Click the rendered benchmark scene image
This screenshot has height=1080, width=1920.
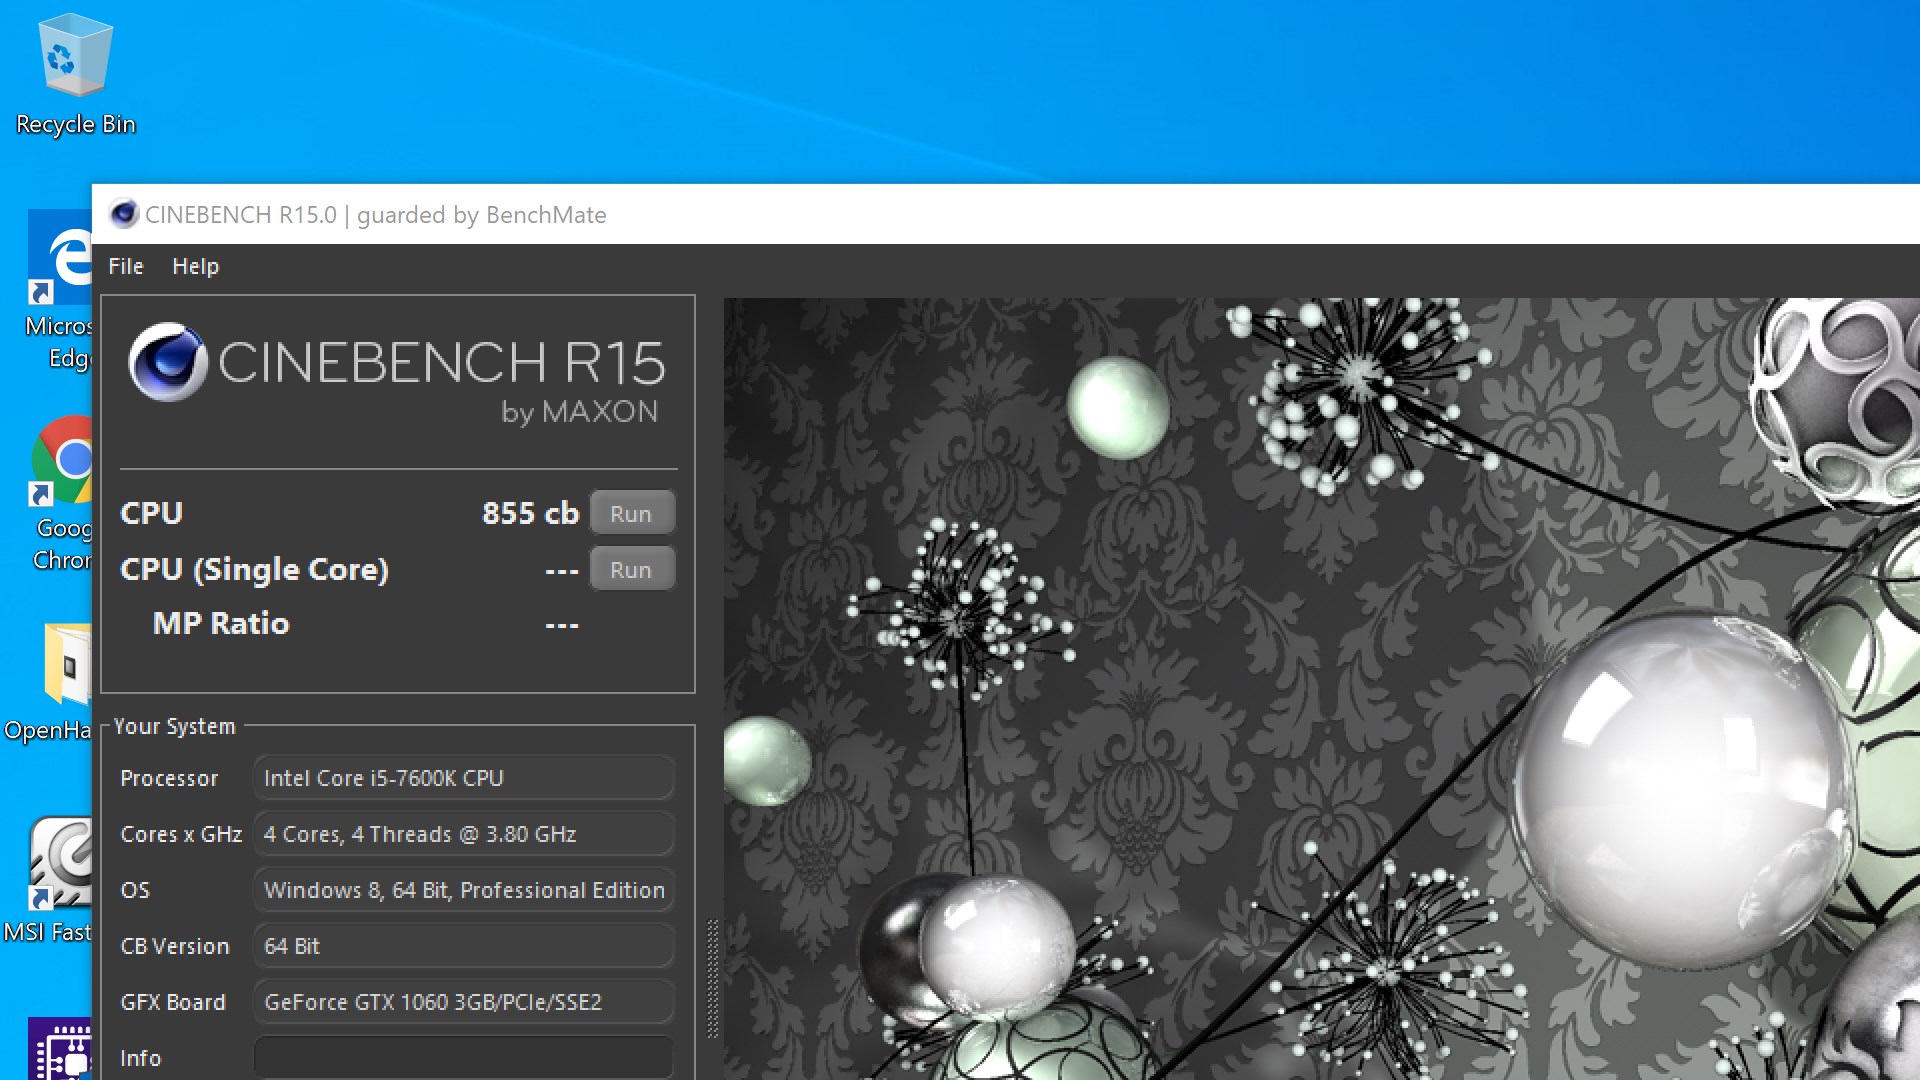1321,688
